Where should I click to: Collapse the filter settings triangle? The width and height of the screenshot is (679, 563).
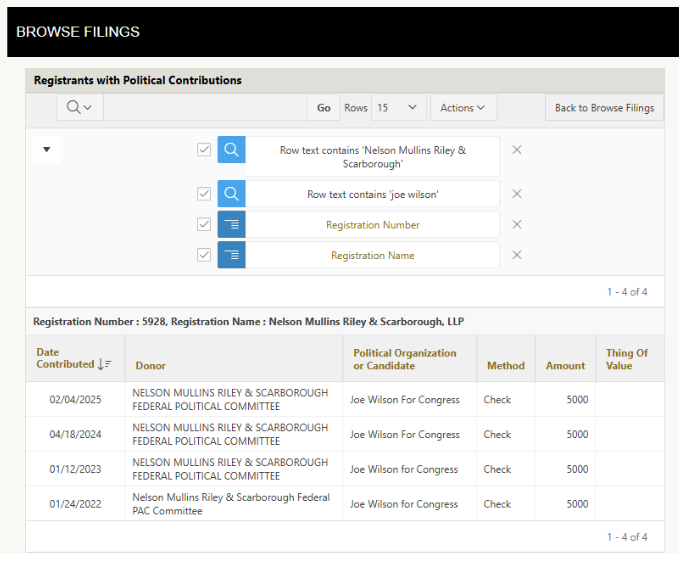click(x=46, y=150)
